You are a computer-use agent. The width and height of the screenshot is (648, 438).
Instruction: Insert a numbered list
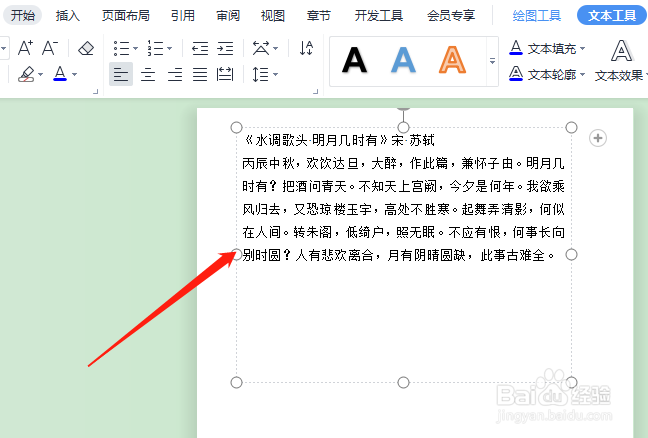pyautogui.click(x=156, y=48)
